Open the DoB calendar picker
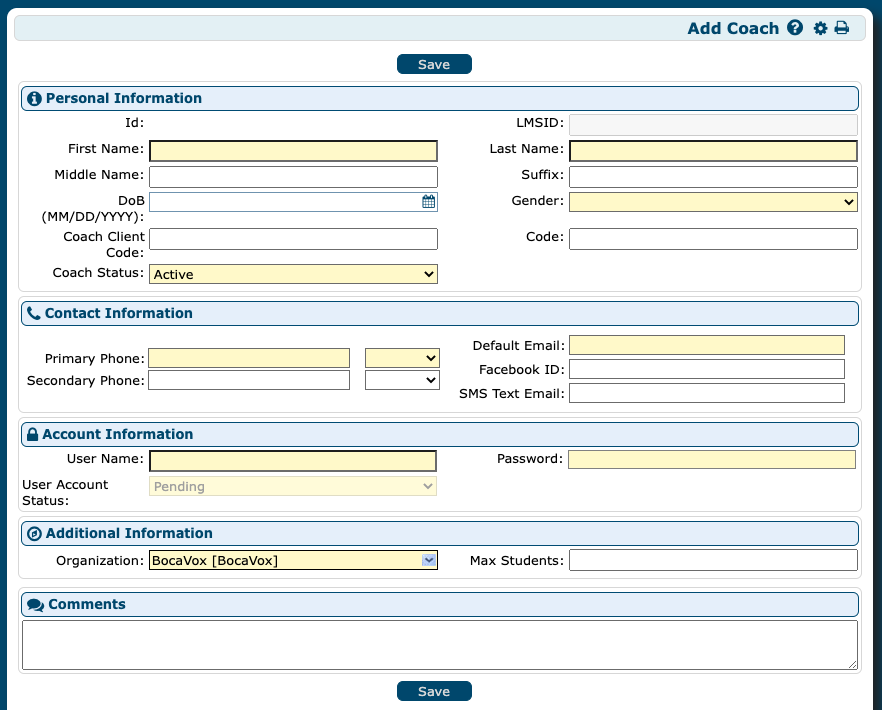The height and width of the screenshot is (710, 882). 428,201
